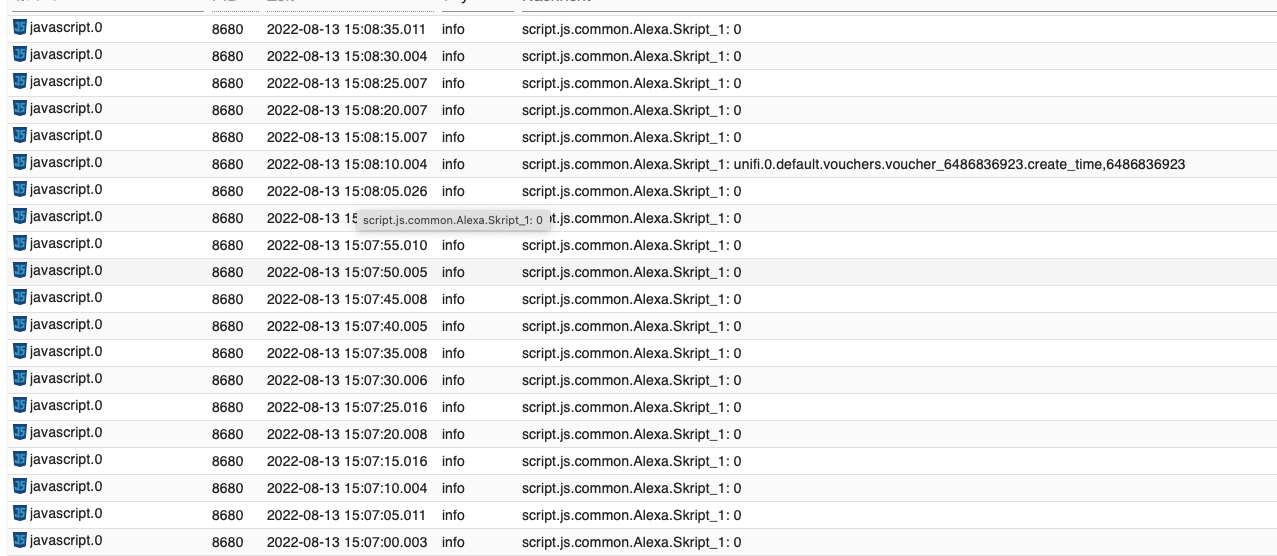Click the JavaScript icon beside the 15:07:40.005 log
This screenshot has height=556, width=1277.
[x=19, y=325]
